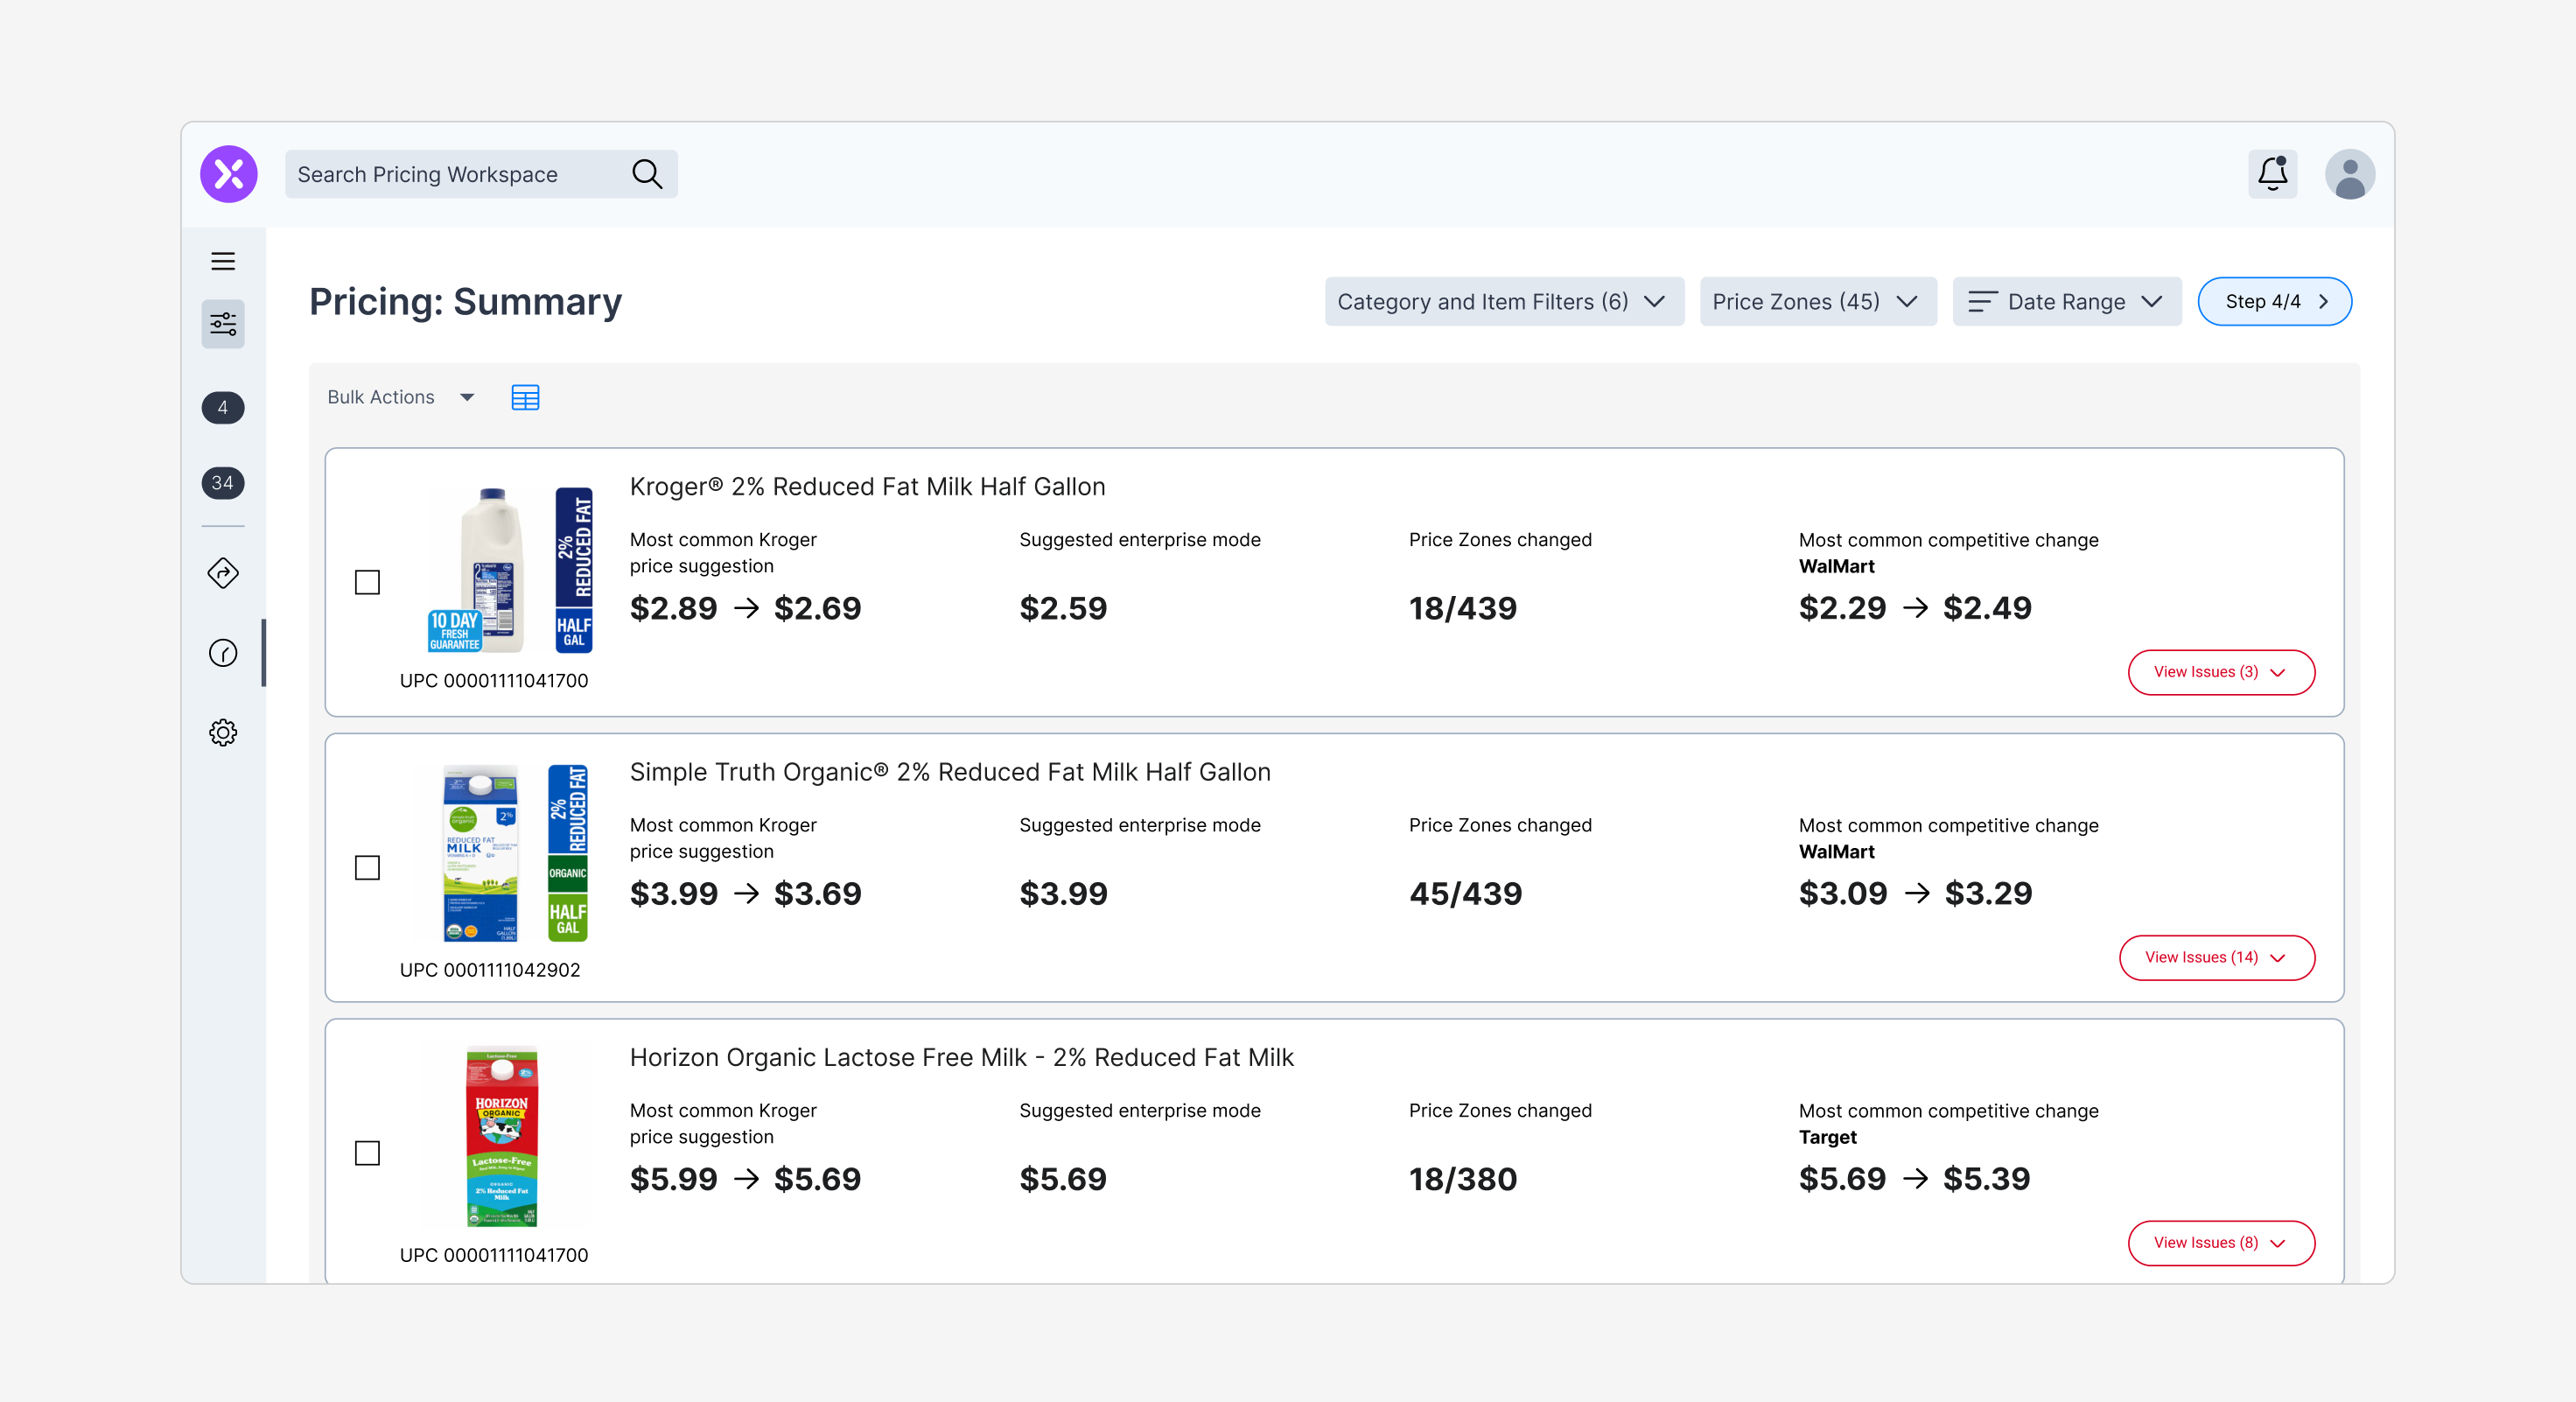Open the notifications bell
Viewport: 2576px width, 1402px height.
[2272, 174]
